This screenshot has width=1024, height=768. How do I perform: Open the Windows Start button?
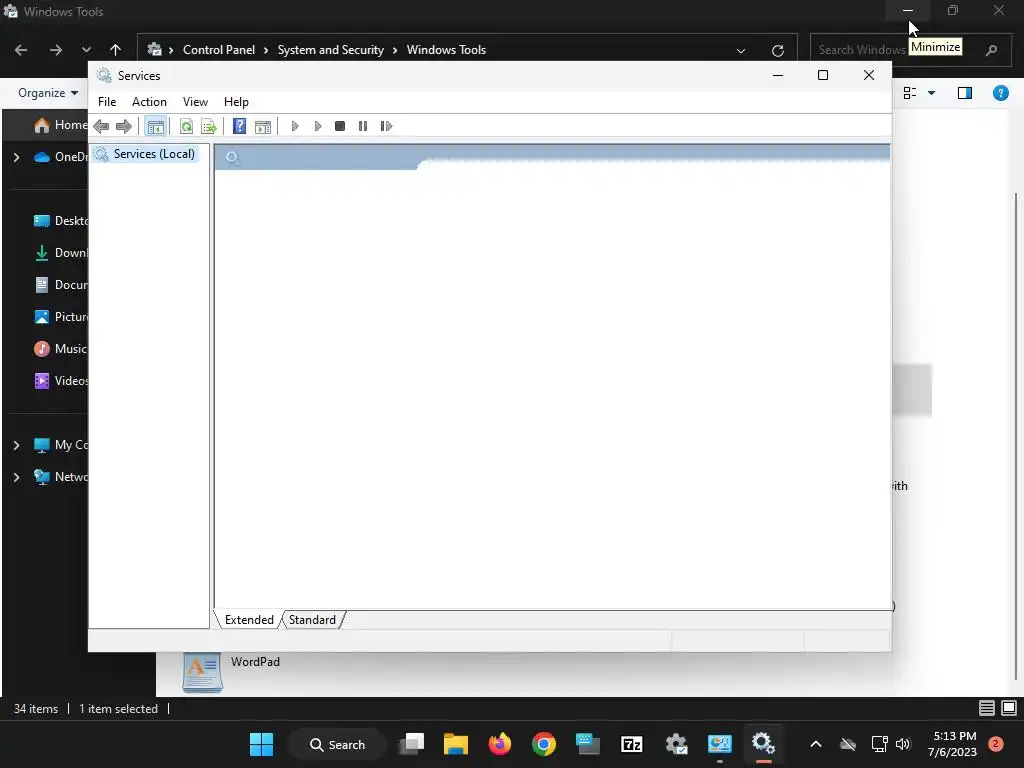[x=262, y=744]
